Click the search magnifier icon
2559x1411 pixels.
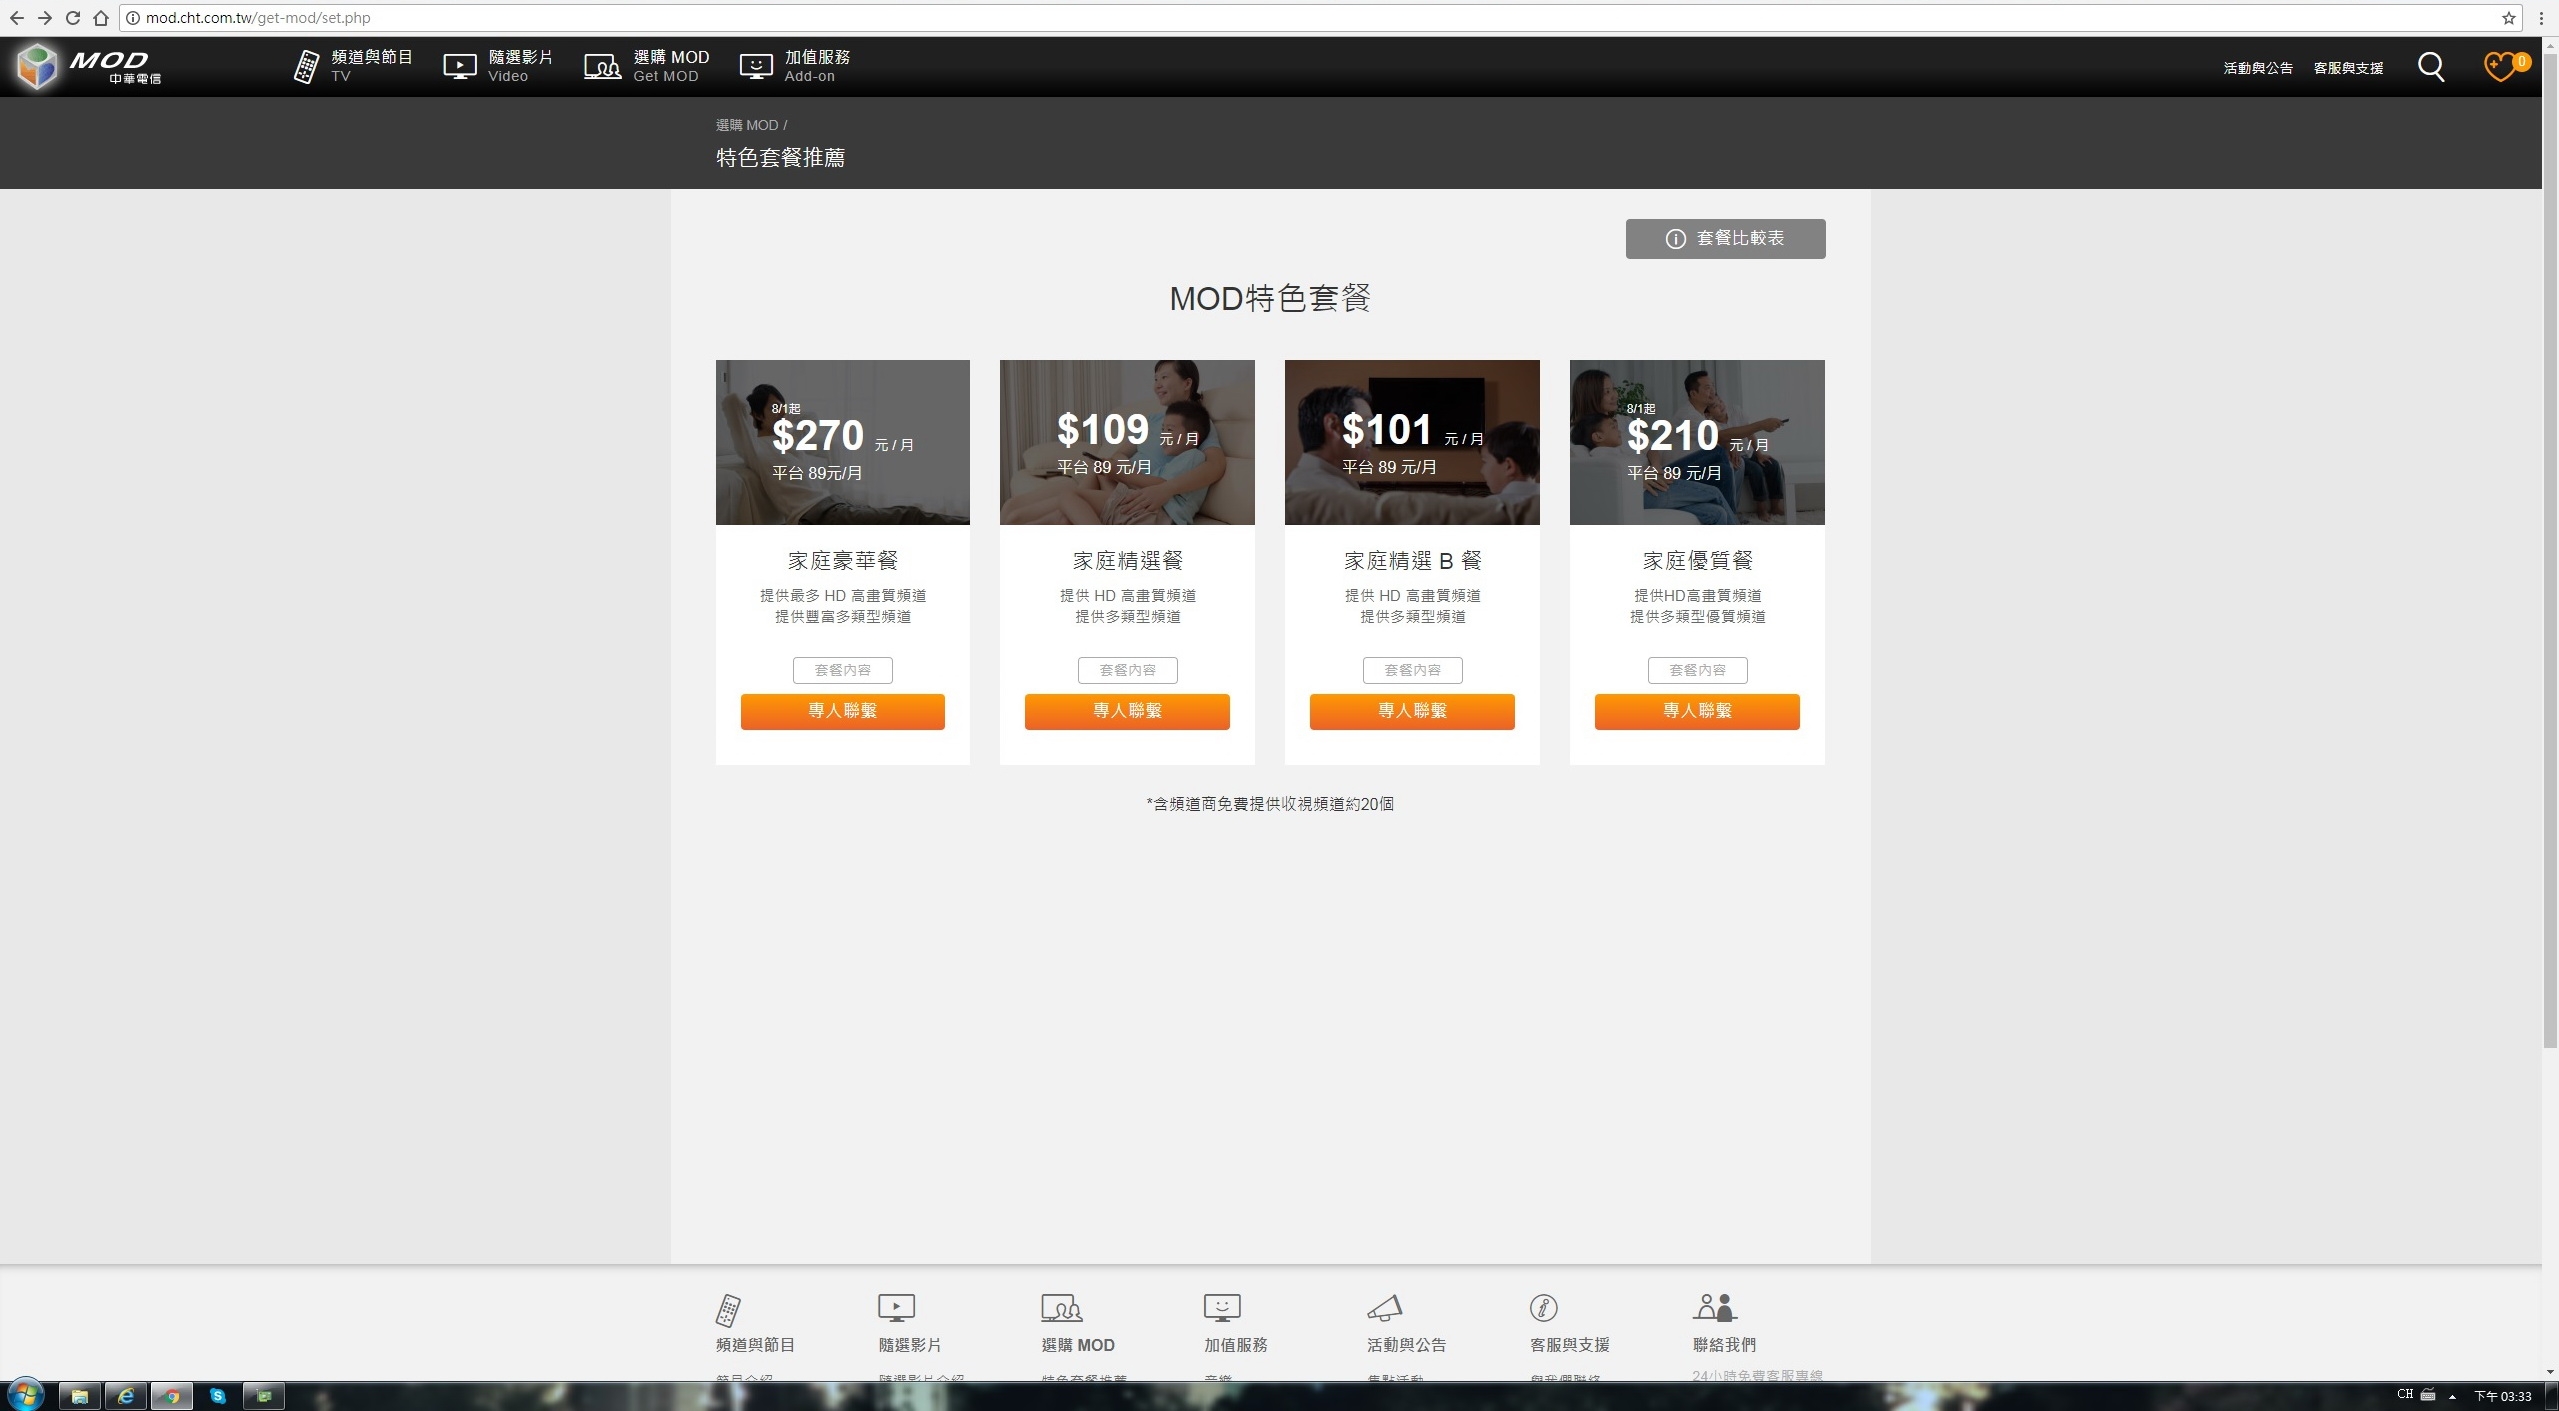[x=2430, y=67]
